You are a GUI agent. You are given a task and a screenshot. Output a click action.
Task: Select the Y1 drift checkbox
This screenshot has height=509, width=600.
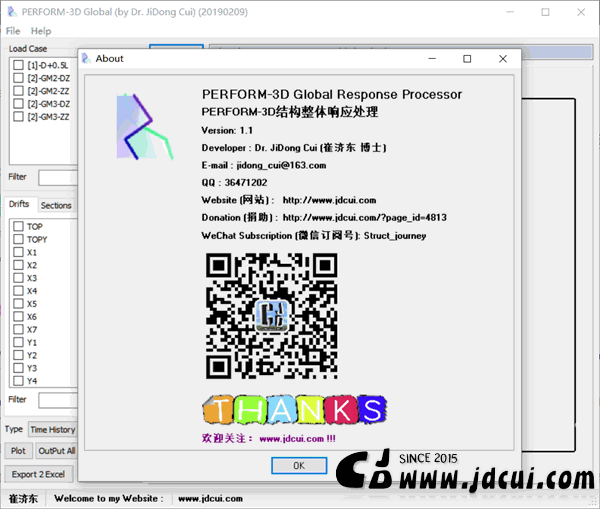18,342
